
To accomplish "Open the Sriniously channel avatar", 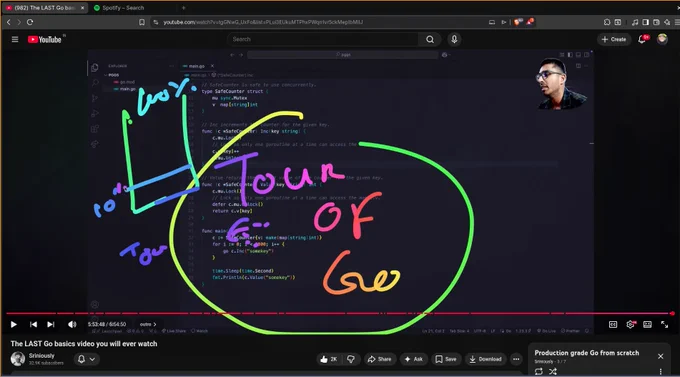I will 18,359.
